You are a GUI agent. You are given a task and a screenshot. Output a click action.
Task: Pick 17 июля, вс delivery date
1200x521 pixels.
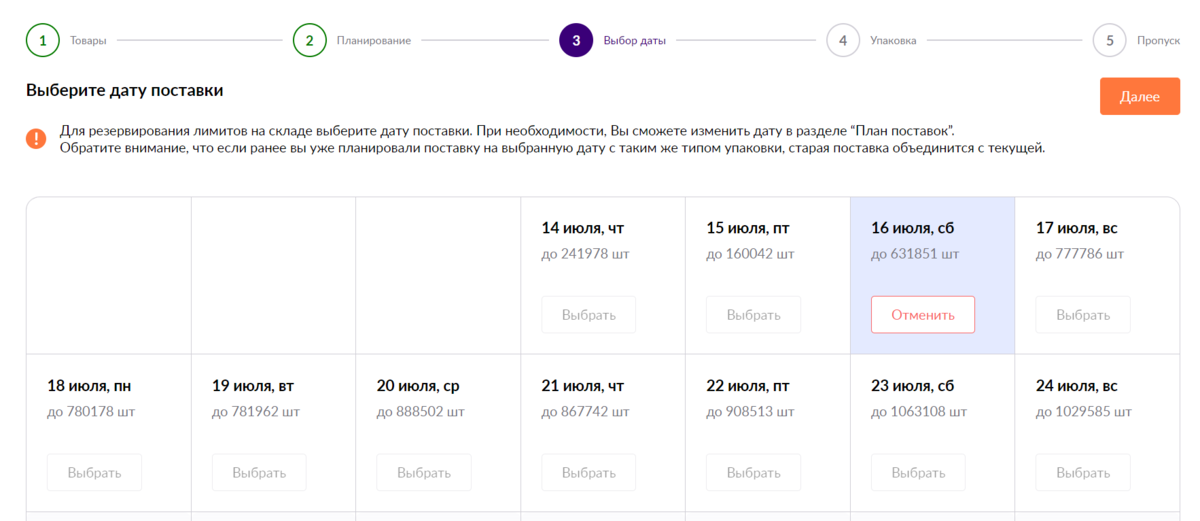point(1083,315)
